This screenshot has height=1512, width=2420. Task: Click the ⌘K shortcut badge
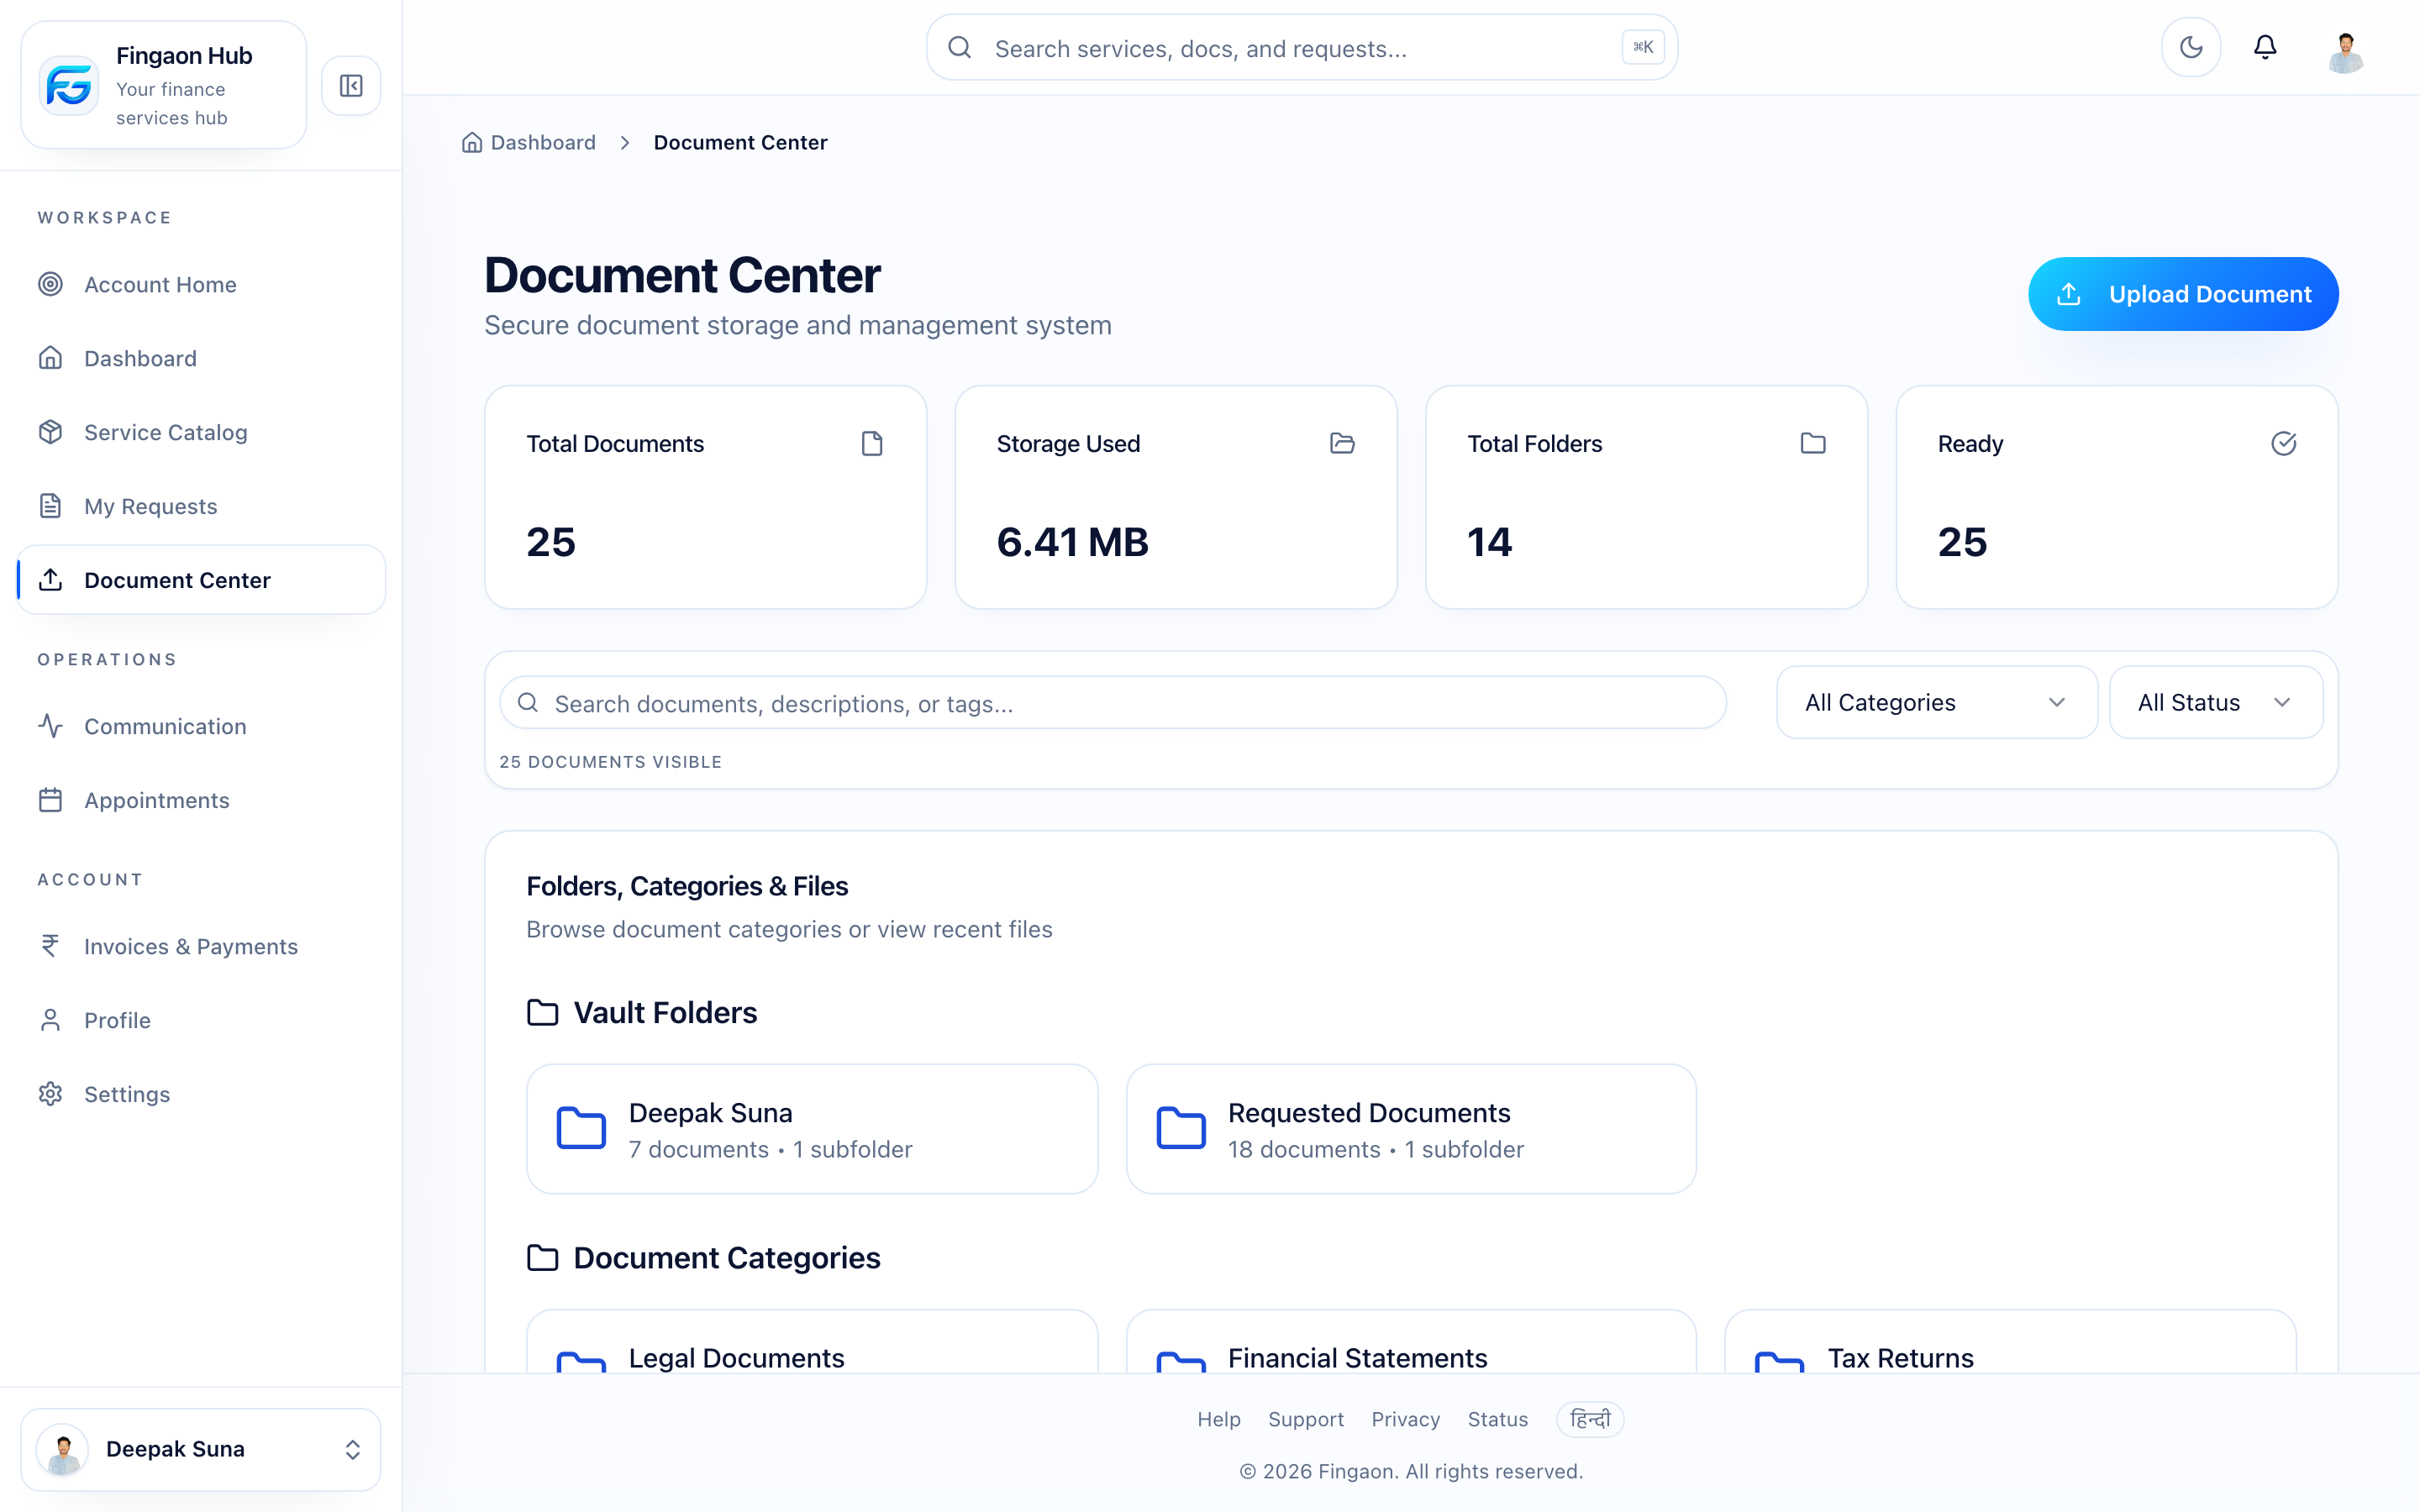(x=1643, y=47)
